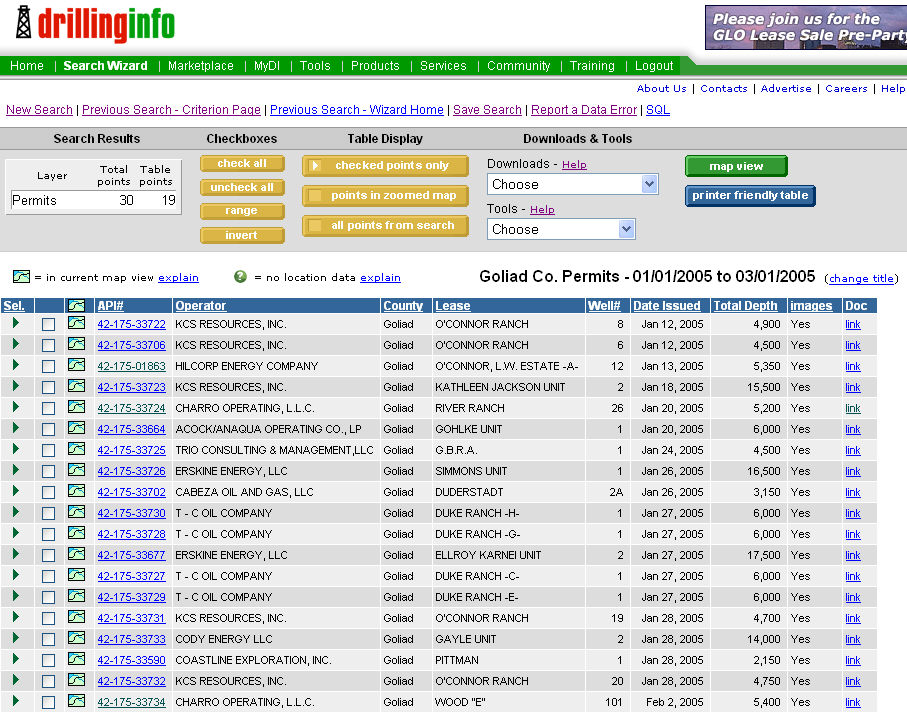Screen dimensions: 907x720
Task: Click map icon for permit 42-175-33734
Action: 76,701
